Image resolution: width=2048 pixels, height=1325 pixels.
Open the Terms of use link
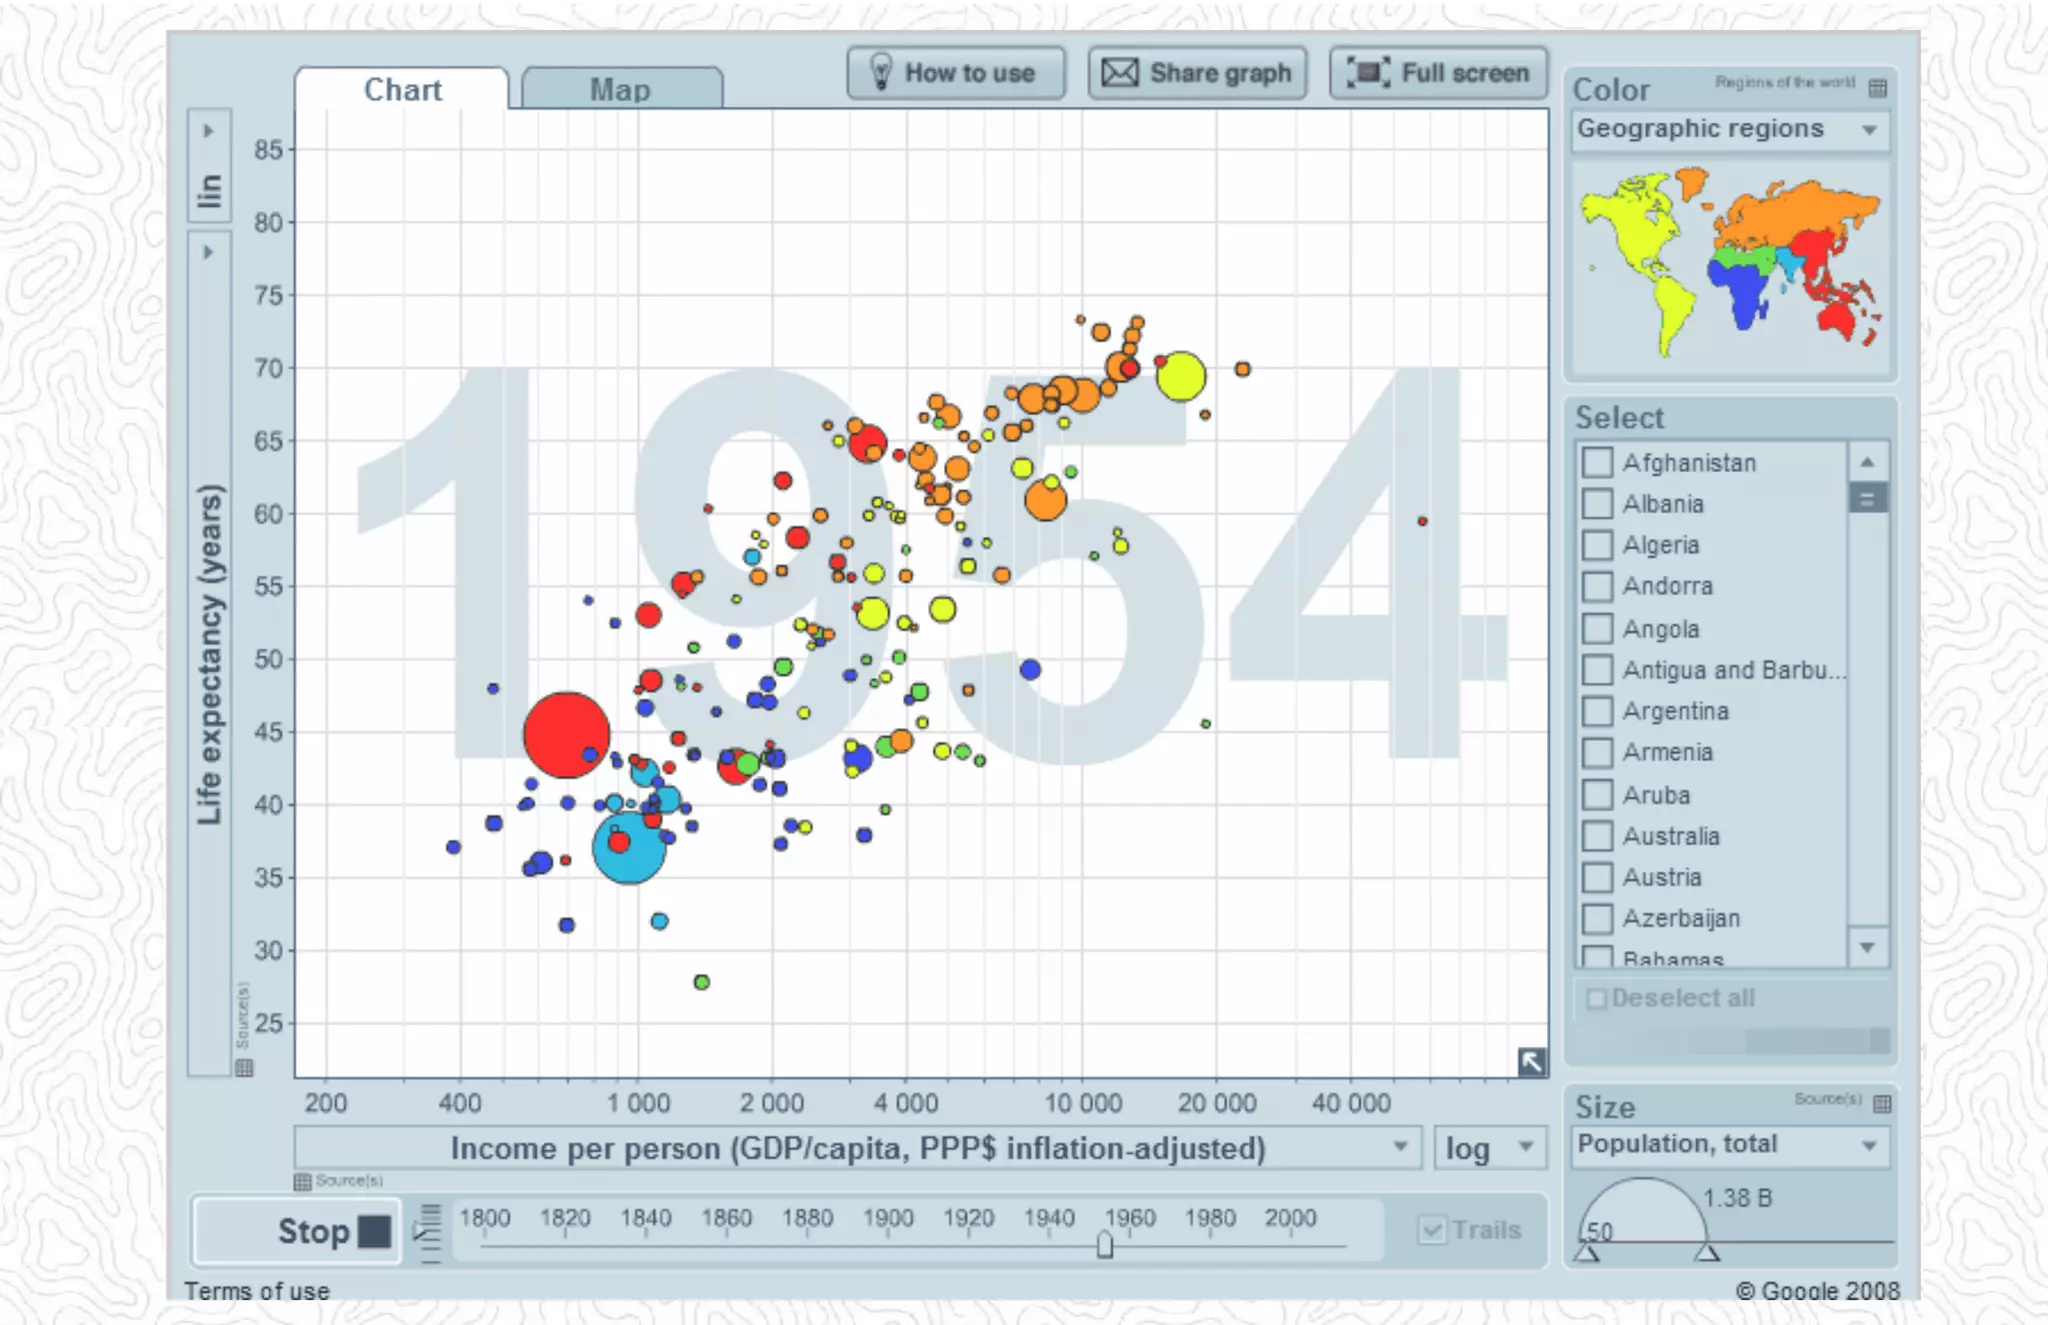click(x=257, y=1291)
